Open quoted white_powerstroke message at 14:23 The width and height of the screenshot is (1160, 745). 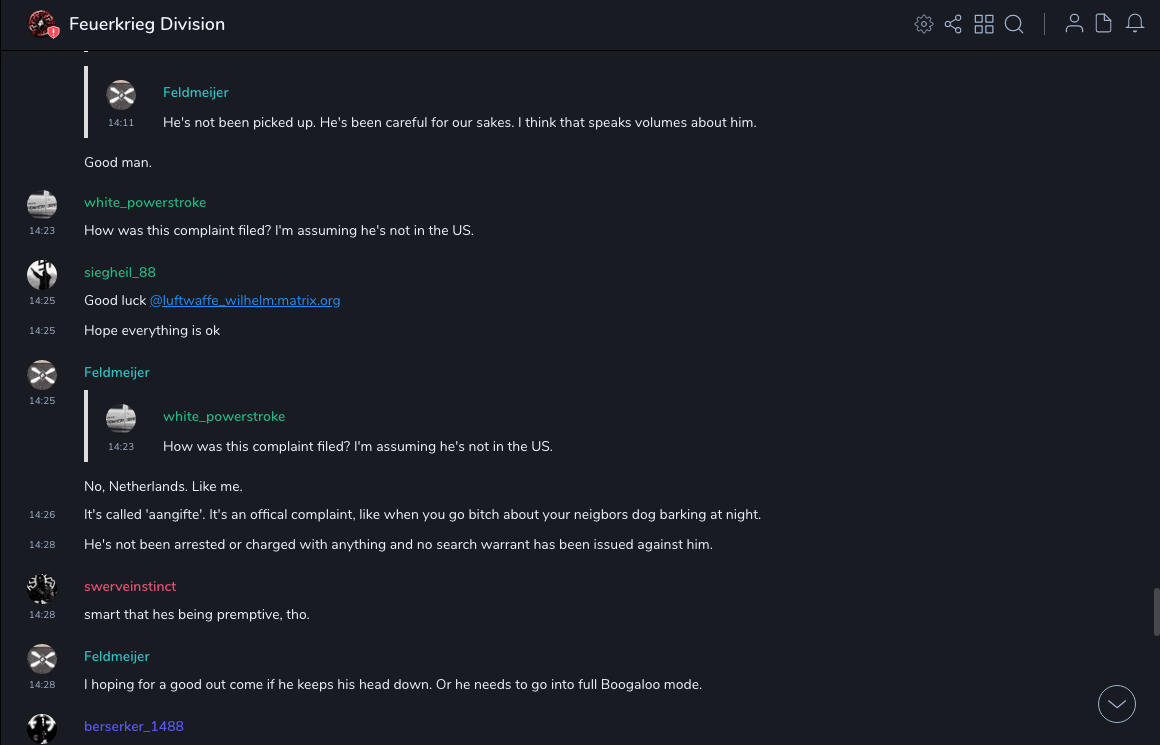(358, 446)
